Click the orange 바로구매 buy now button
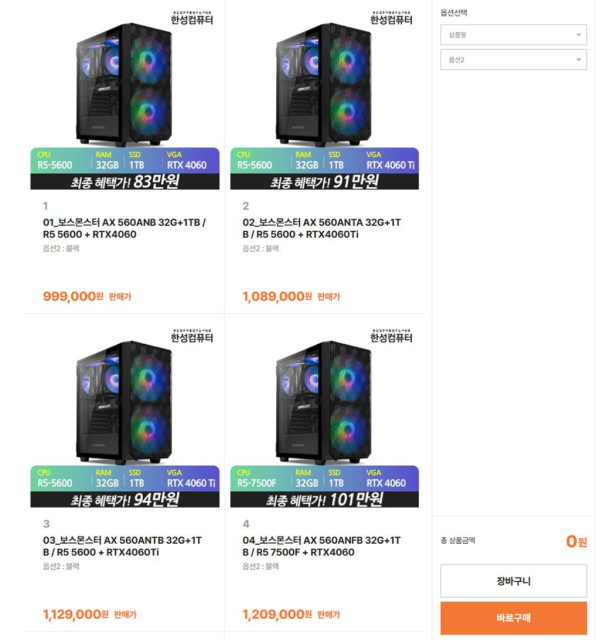 [513, 618]
